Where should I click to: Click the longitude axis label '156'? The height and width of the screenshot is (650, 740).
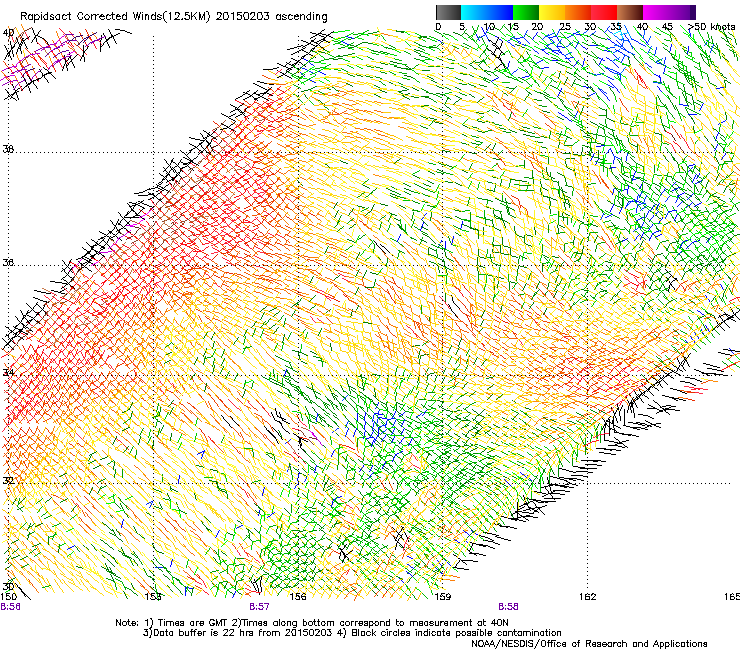click(298, 597)
